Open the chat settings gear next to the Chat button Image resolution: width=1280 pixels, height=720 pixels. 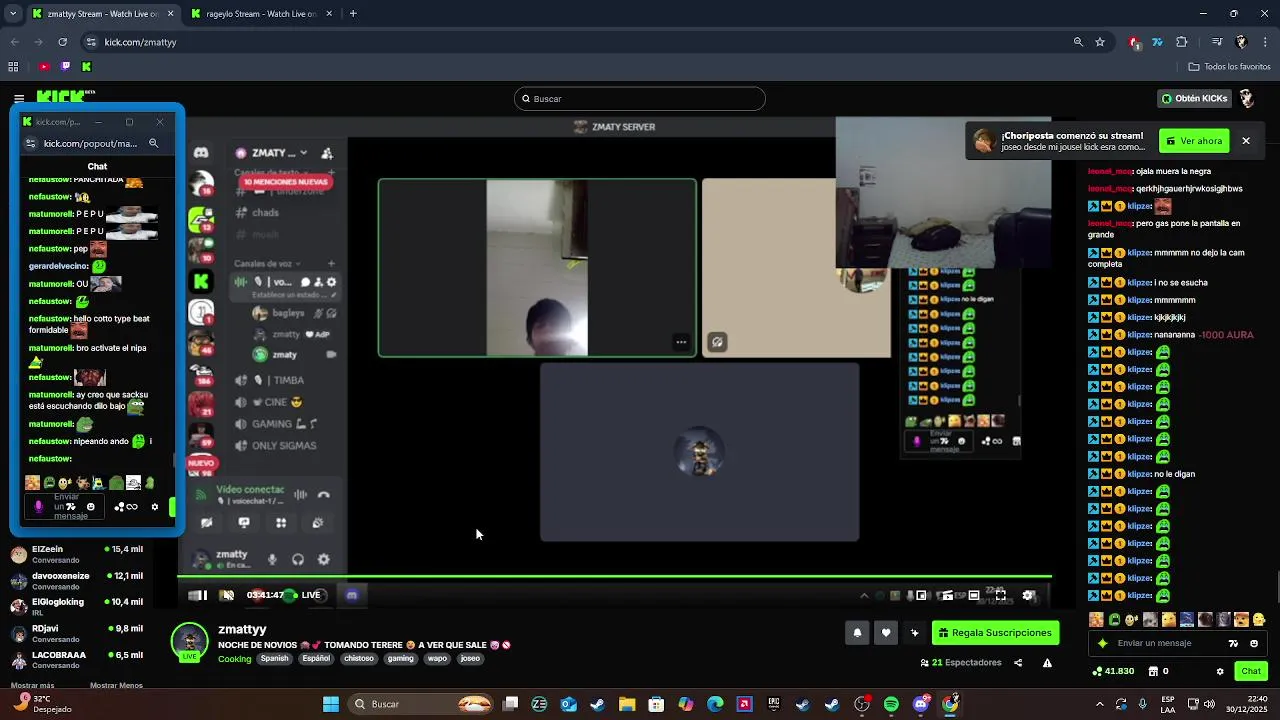click(1219, 671)
